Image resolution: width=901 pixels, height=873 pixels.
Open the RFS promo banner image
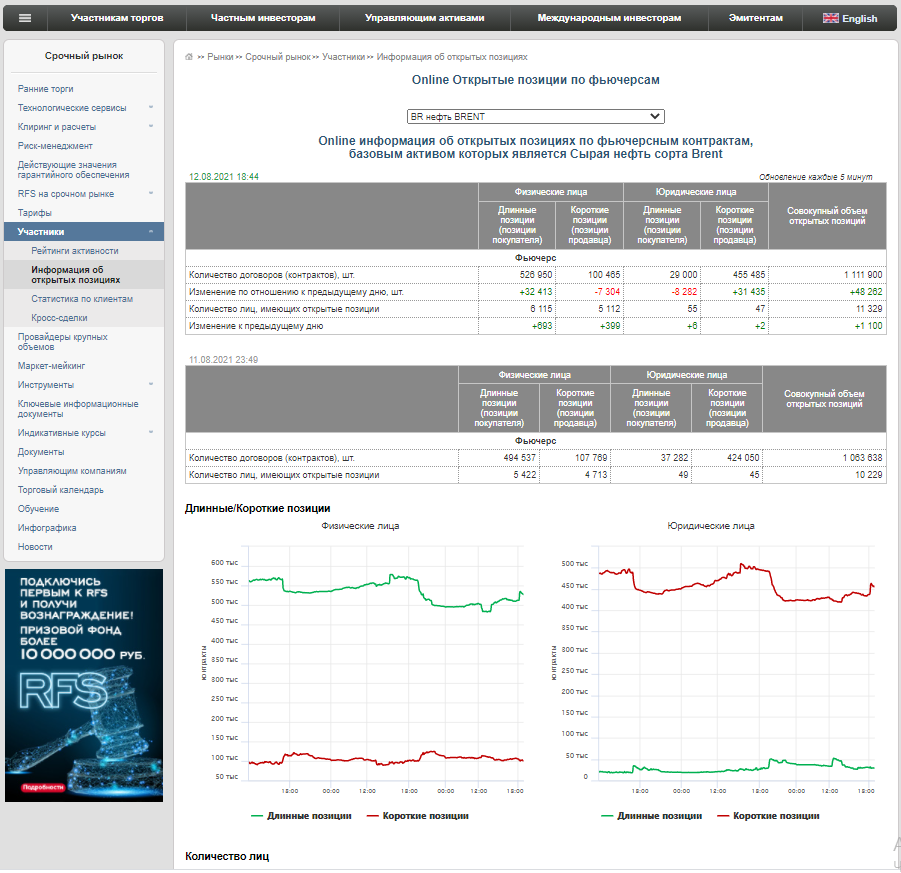coord(84,687)
